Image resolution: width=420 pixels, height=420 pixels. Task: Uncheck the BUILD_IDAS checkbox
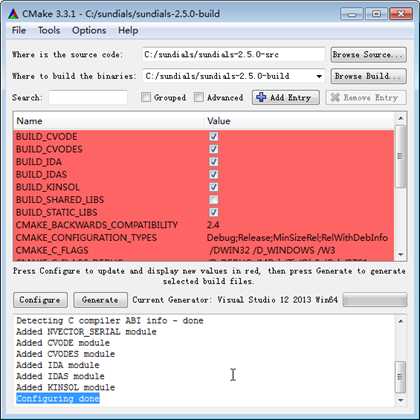(x=214, y=174)
